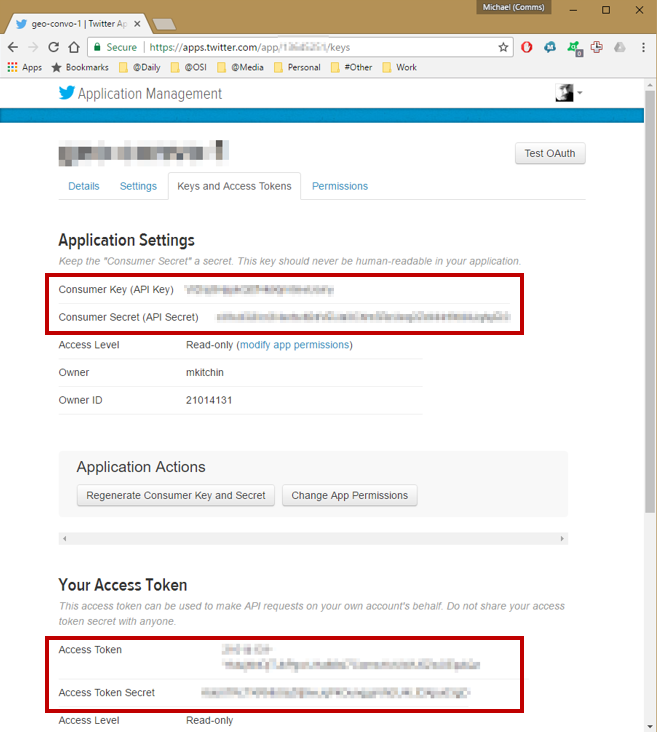
Task: Click the Access Token Secret label
Action: 106,693
